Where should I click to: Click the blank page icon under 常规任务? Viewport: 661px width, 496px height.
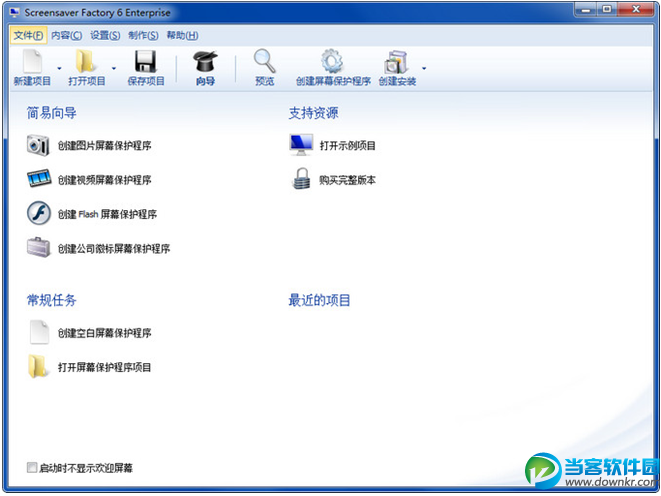[x=39, y=332]
